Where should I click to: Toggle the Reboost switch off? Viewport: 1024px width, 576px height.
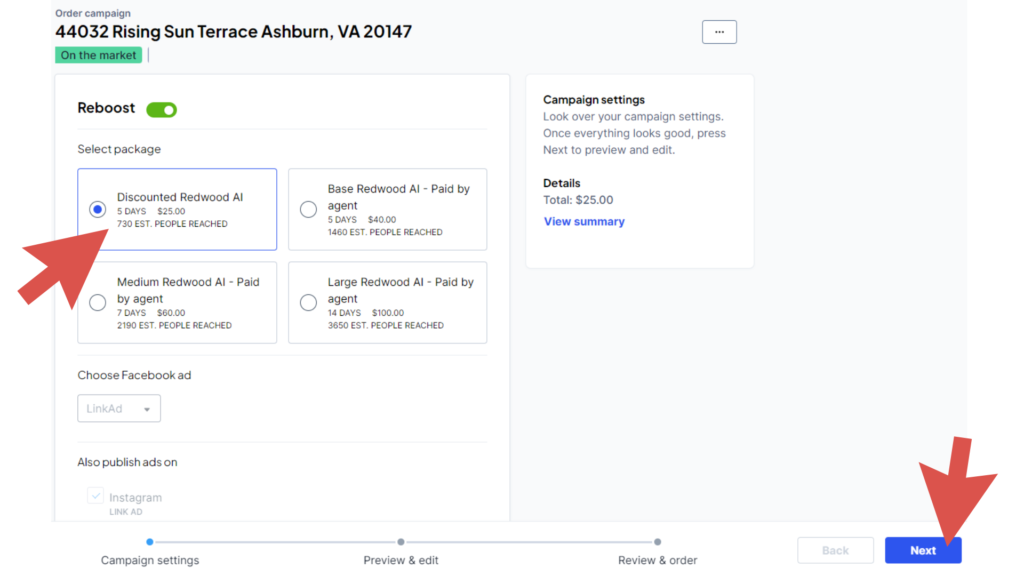161,110
